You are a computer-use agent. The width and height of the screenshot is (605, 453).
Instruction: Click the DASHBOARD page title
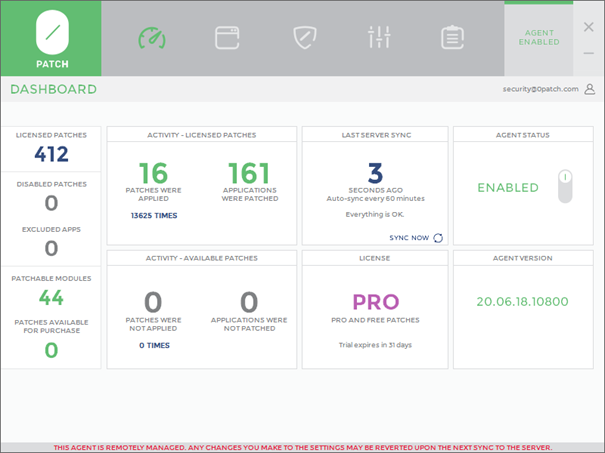pyautogui.click(x=53, y=89)
